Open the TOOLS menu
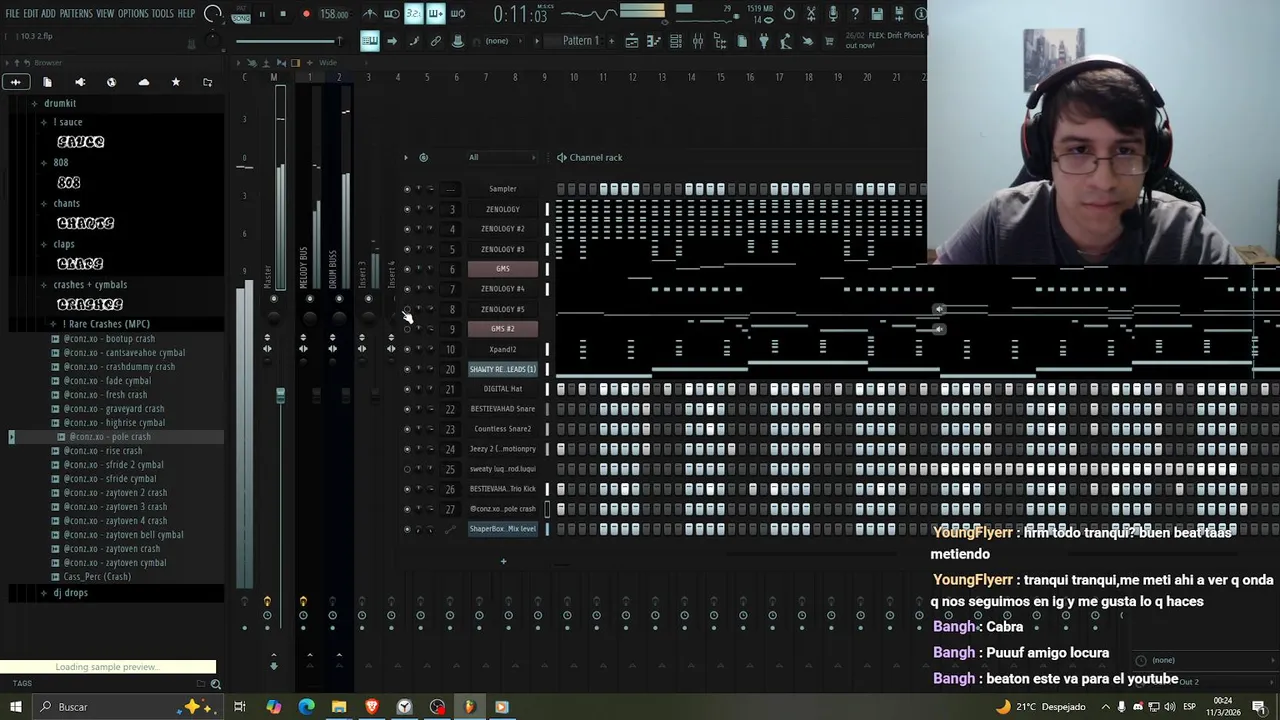1280x720 pixels. 163,14
